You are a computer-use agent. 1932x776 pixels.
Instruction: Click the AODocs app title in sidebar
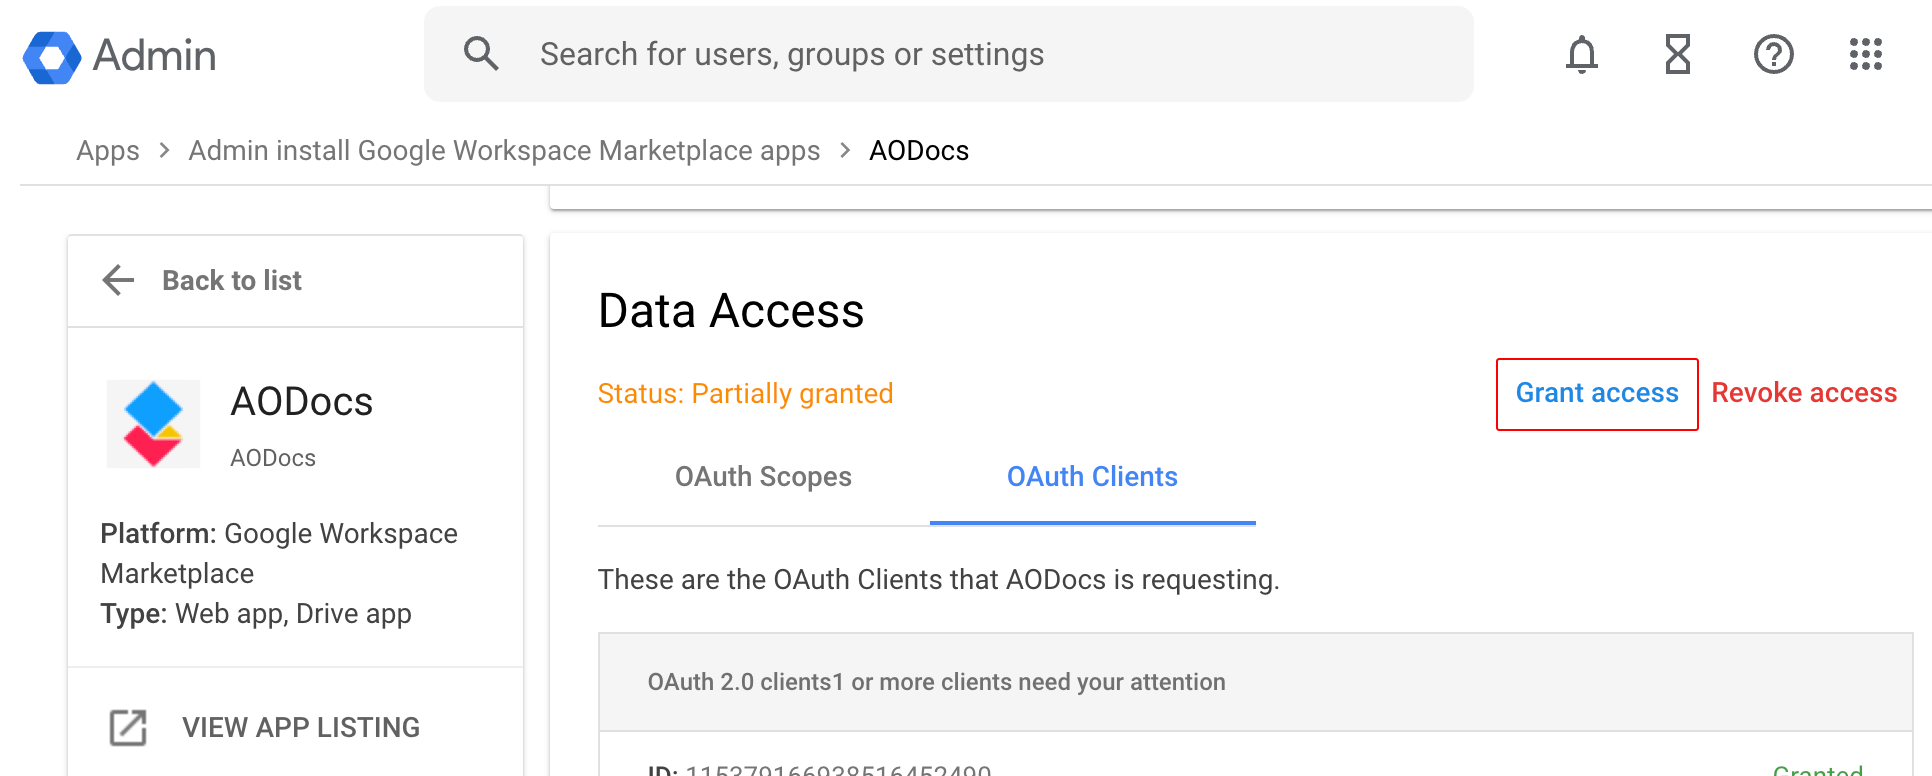[x=302, y=402]
